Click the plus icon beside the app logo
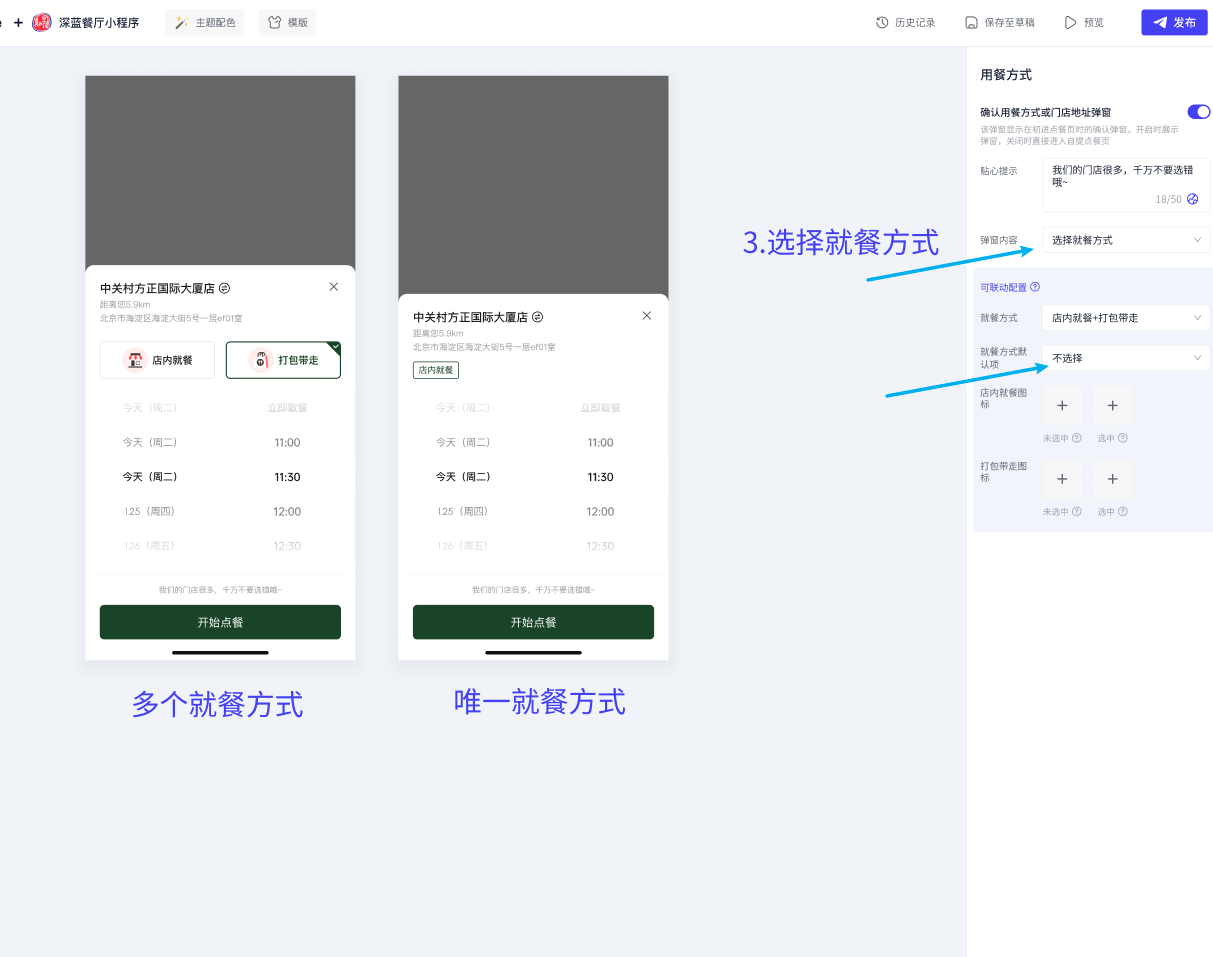The height and width of the screenshot is (957, 1213). pyautogui.click(x=18, y=22)
